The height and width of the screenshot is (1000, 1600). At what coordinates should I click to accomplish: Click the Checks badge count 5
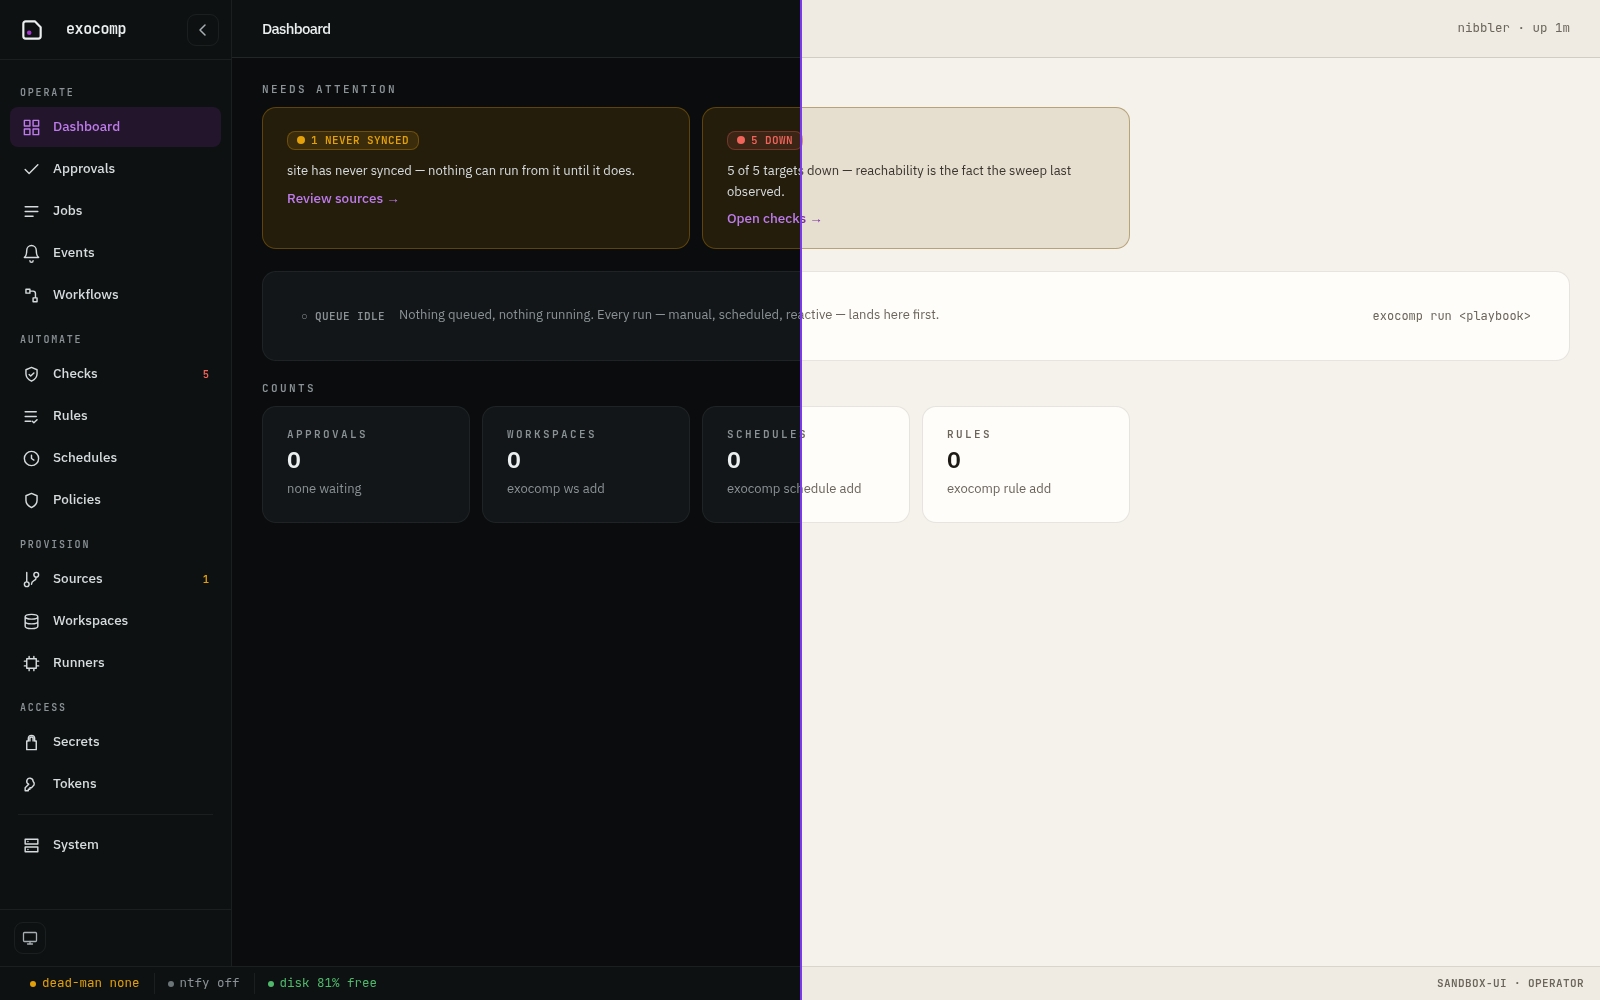point(206,374)
